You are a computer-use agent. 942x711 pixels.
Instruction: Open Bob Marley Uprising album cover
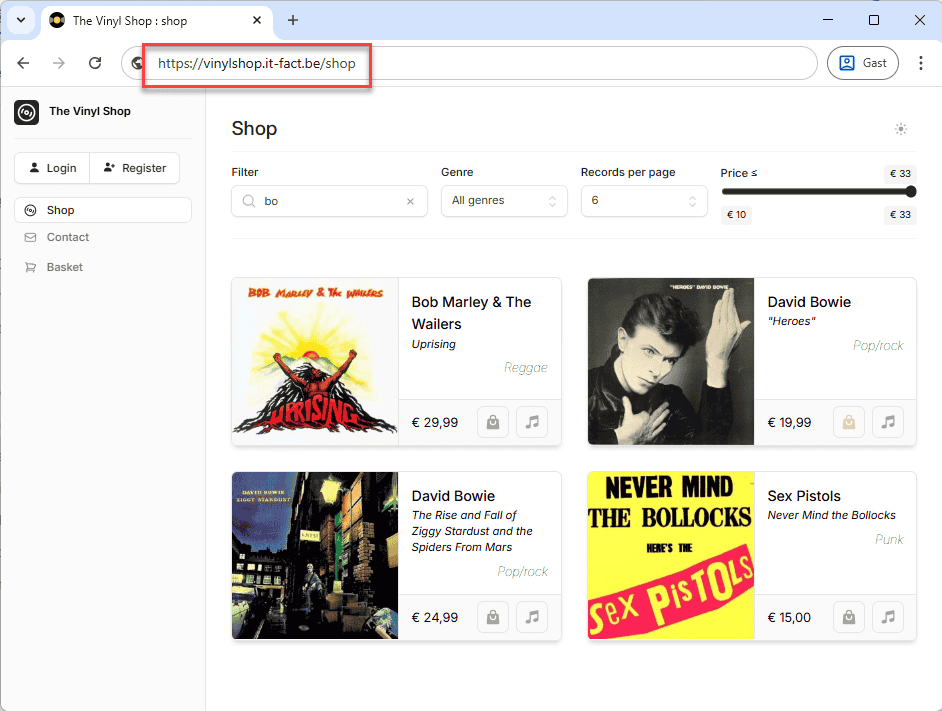pos(315,361)
